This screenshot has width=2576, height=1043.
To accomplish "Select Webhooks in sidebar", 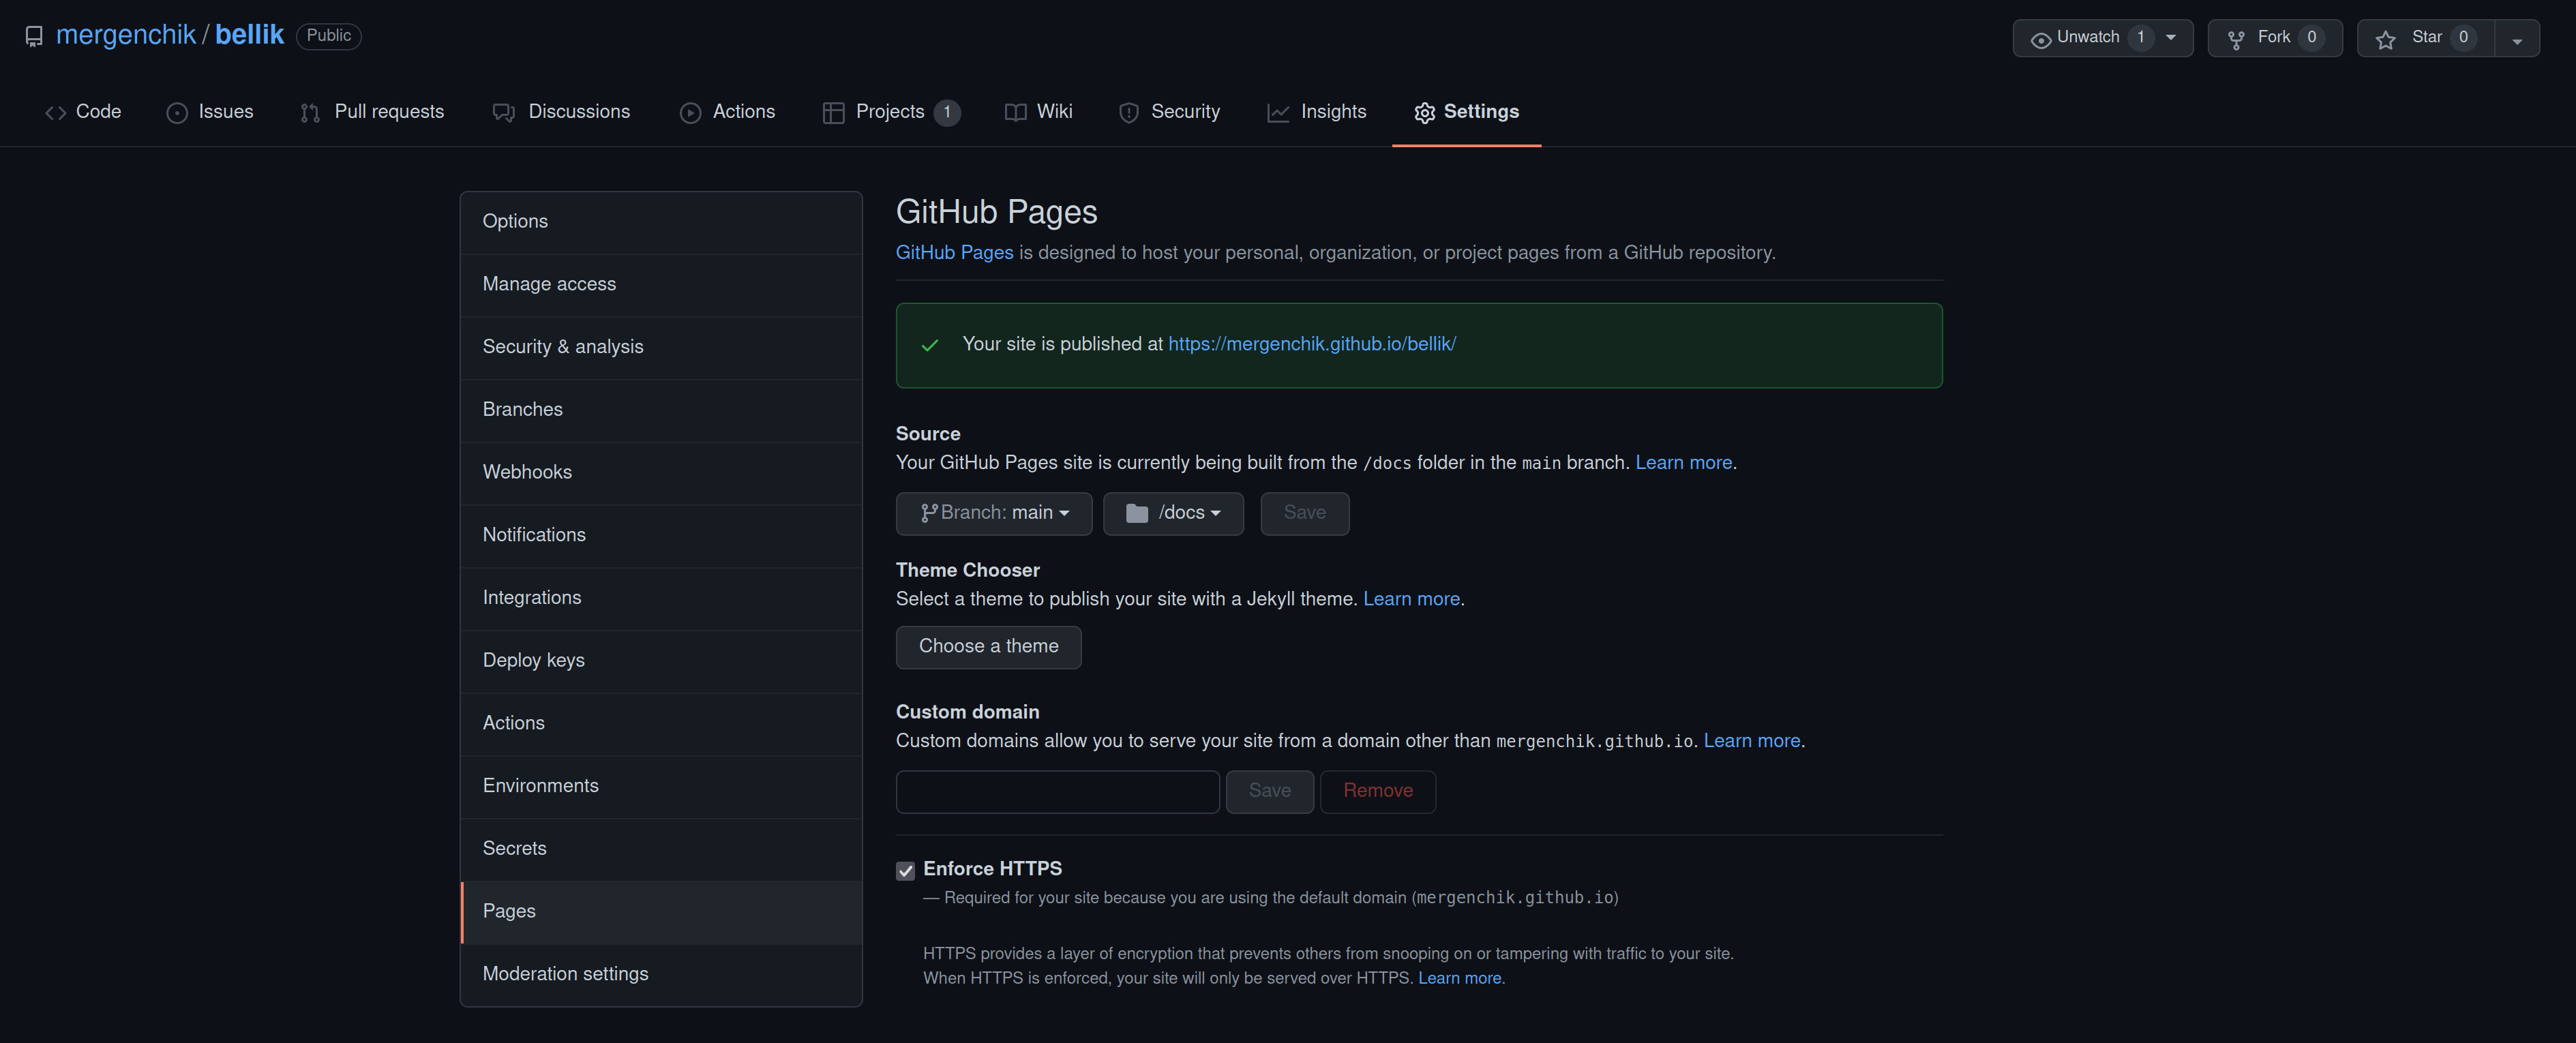I will pos(661,473).
